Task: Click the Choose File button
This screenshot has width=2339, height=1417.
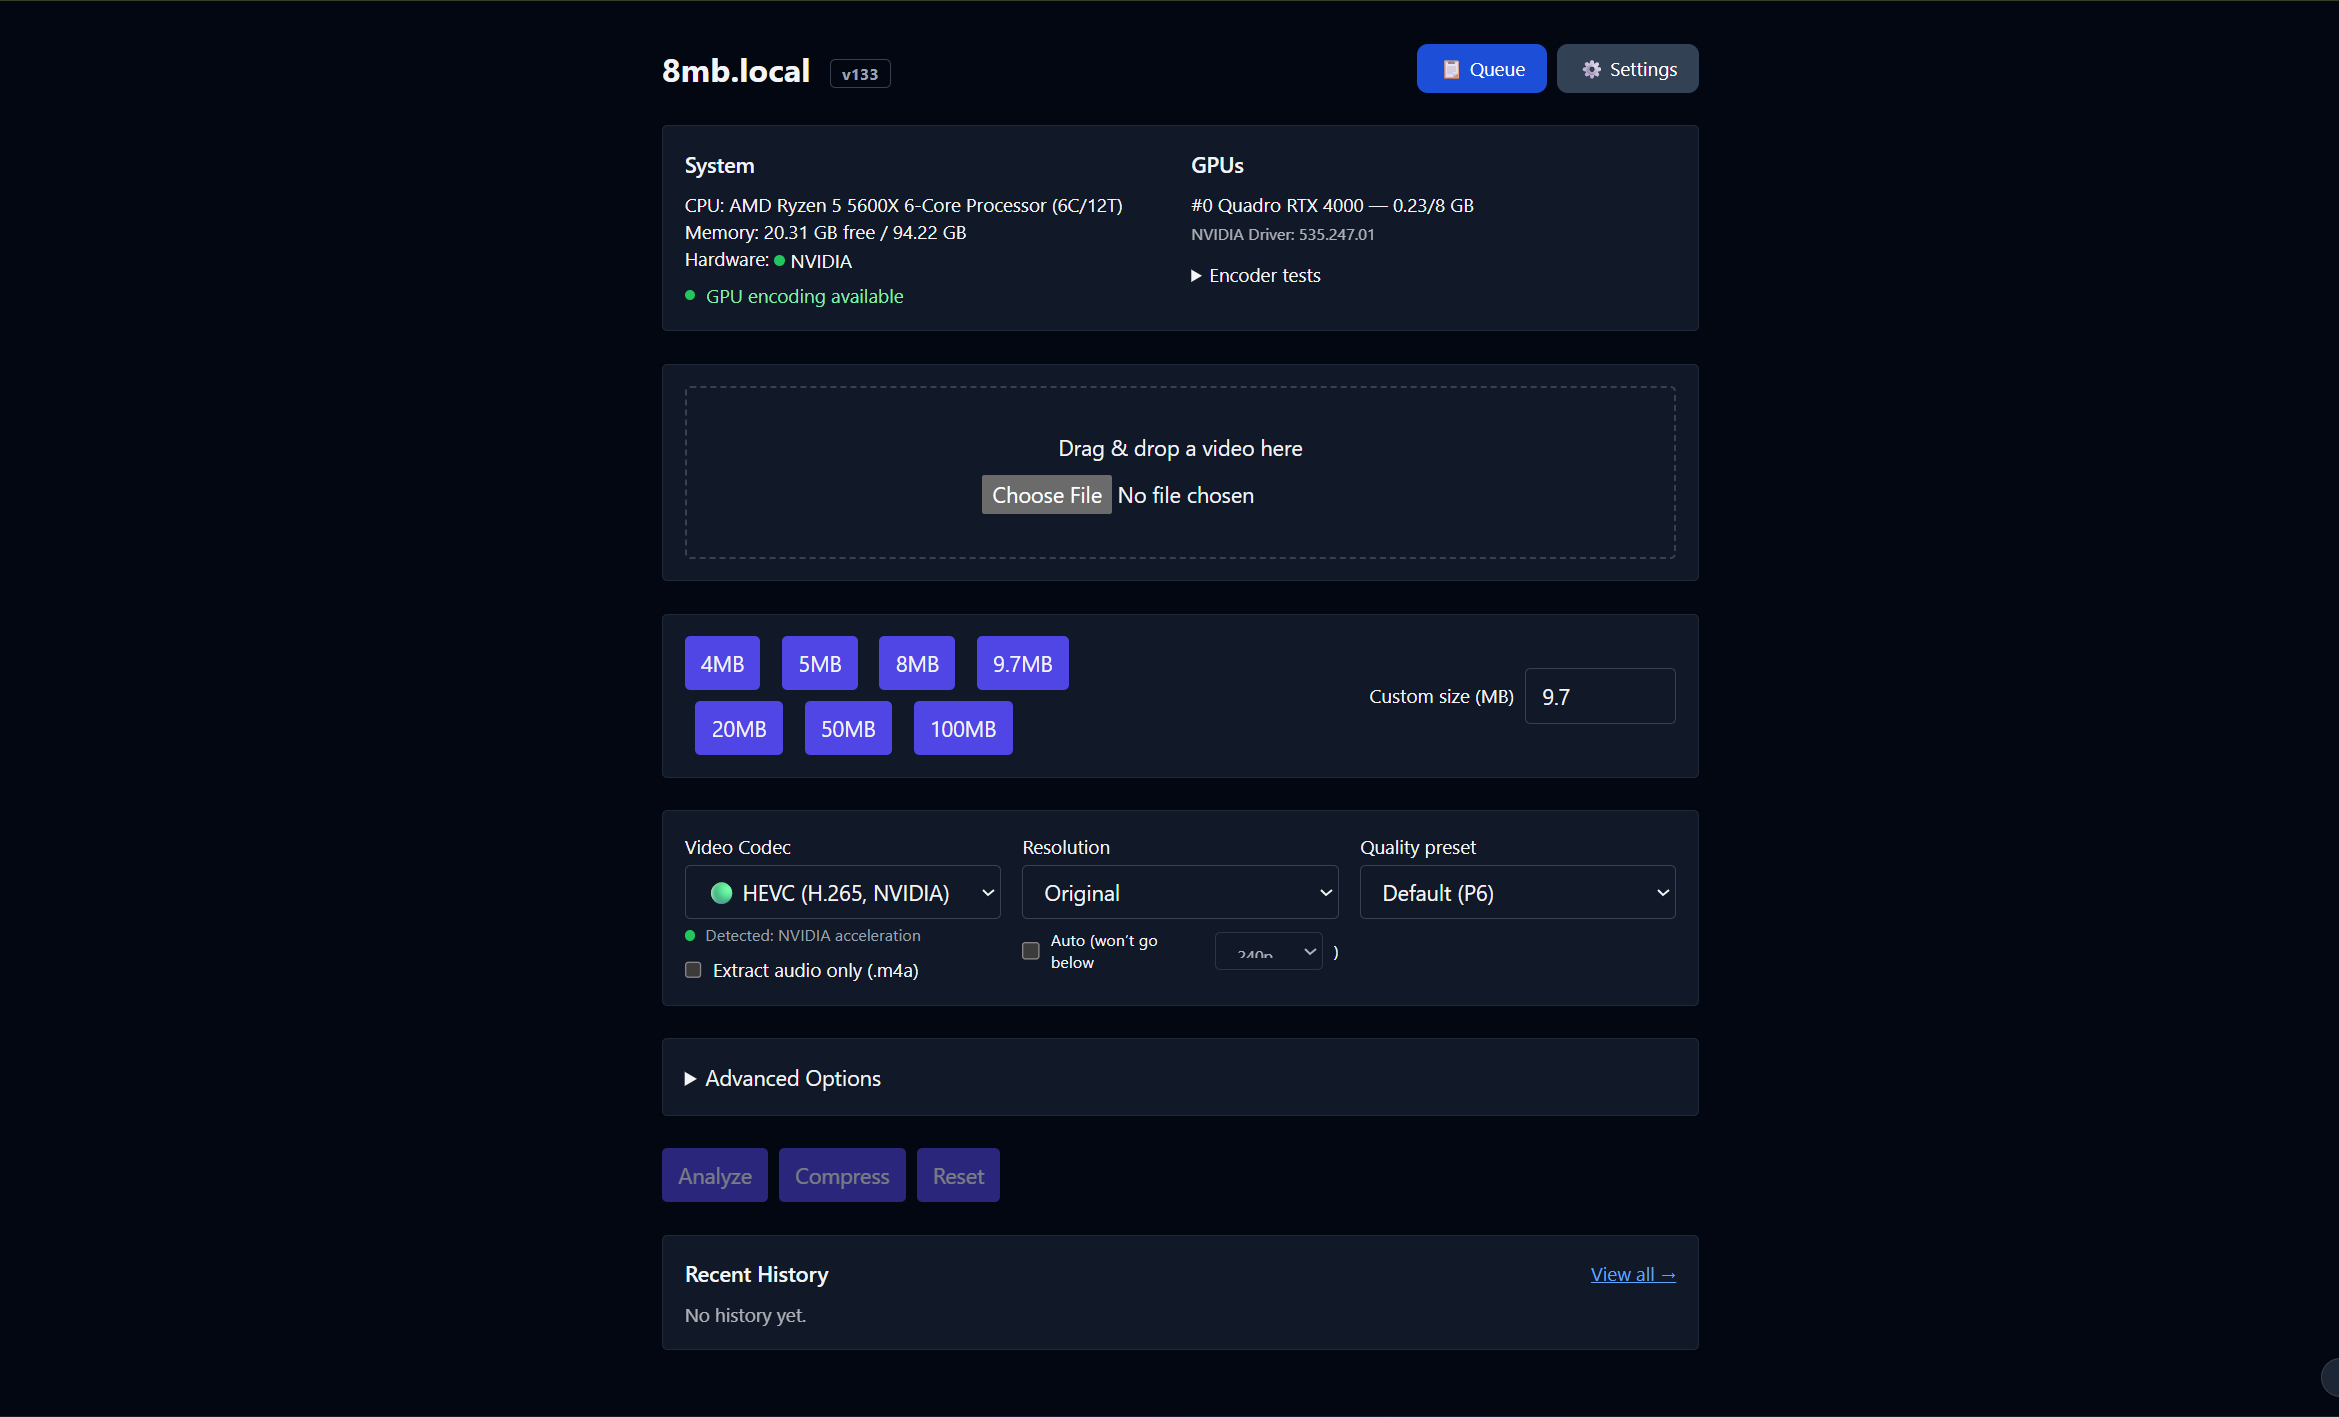Action: tap(1046, 495)
